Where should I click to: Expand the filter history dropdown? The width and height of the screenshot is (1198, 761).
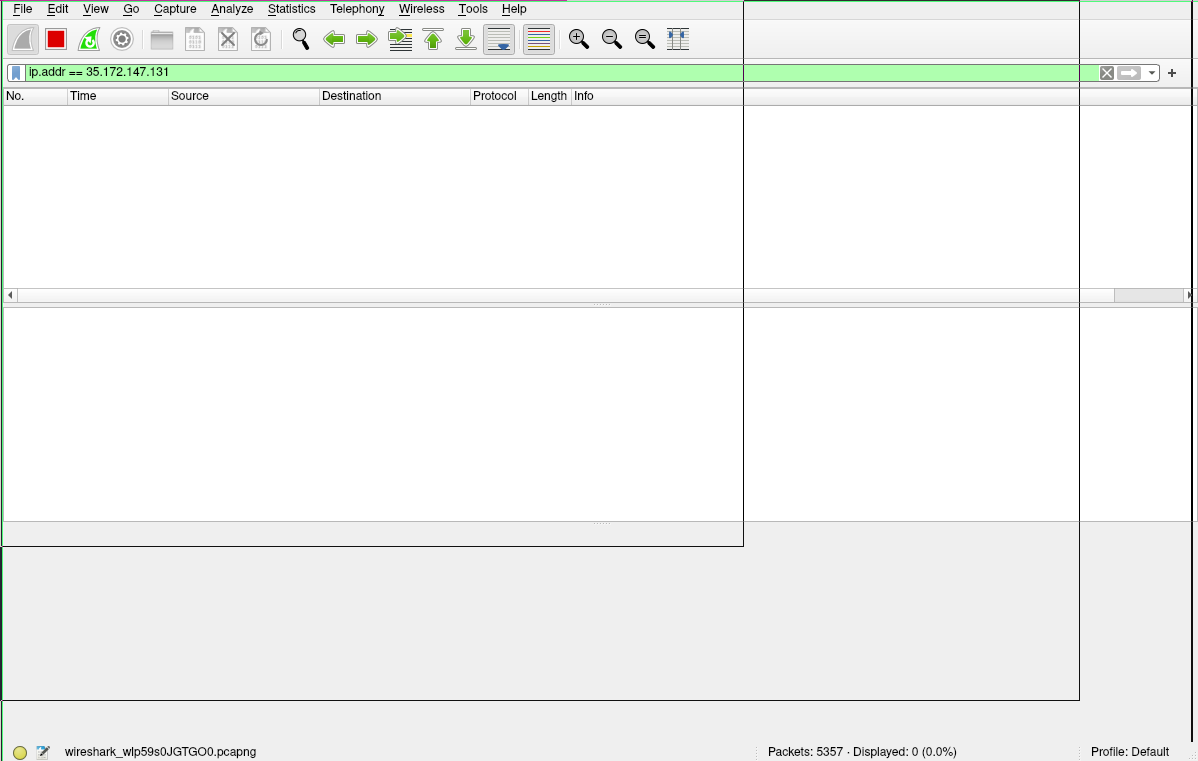pos(1152,72)
